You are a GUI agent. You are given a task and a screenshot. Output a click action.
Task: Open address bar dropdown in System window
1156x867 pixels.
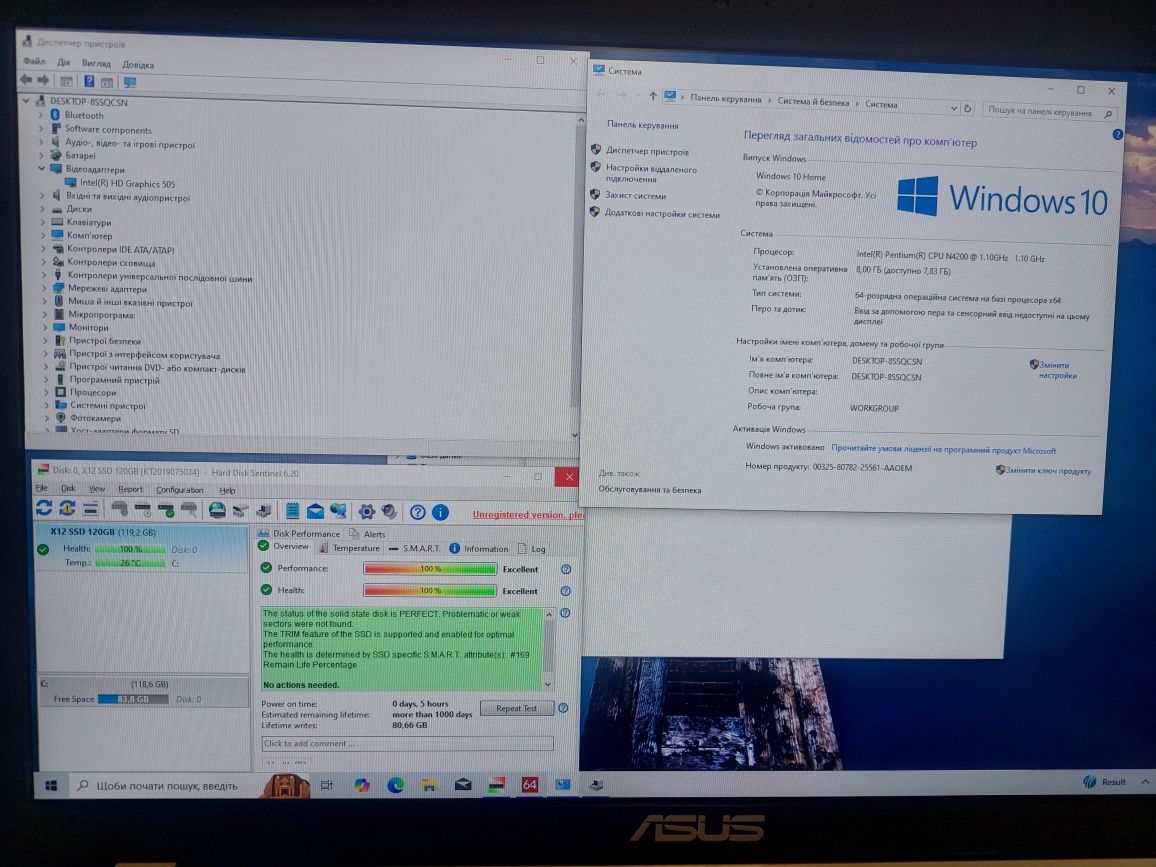click(x=953, y=108)
